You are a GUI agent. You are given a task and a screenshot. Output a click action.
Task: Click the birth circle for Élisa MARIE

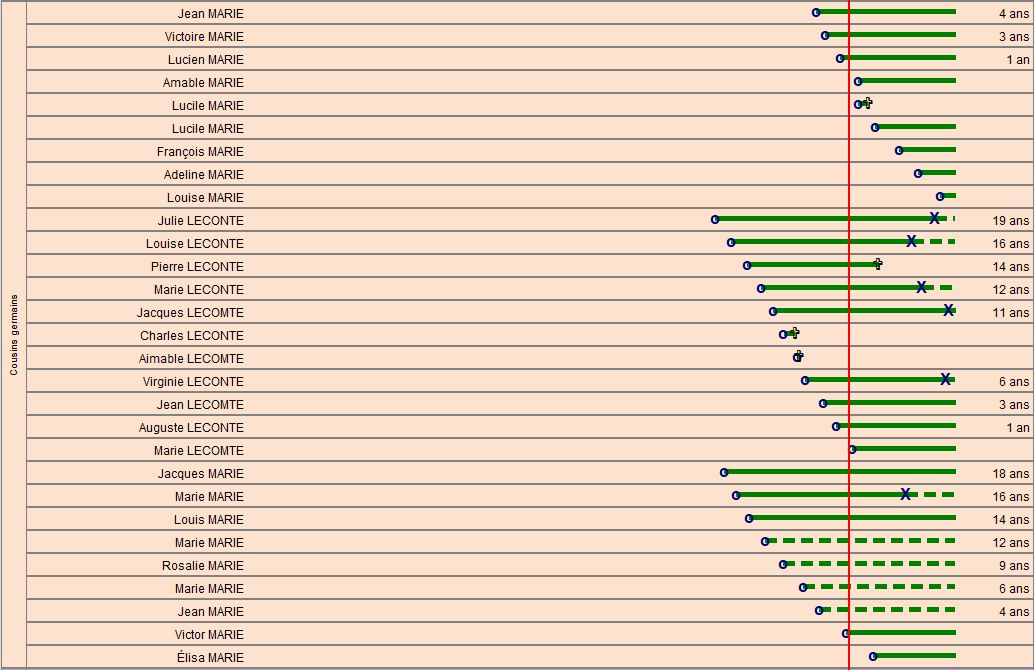pyautogui.click(x=873, y=656)
